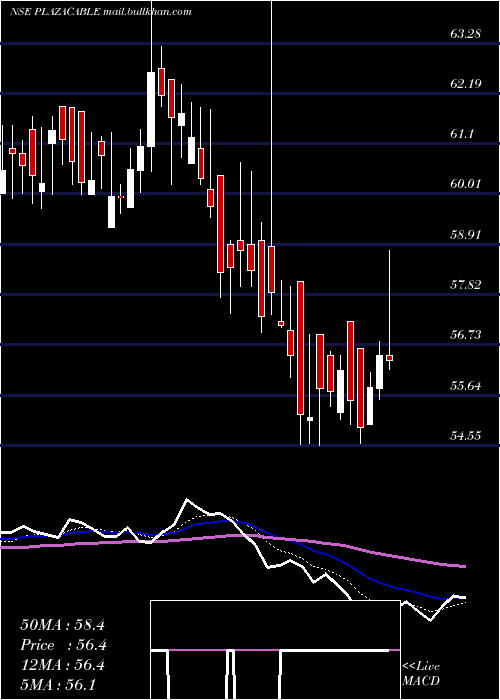The width and height of the screenshot is (500, 700).
Task: Click the blue 12MA line end
Action: (448, 598)
